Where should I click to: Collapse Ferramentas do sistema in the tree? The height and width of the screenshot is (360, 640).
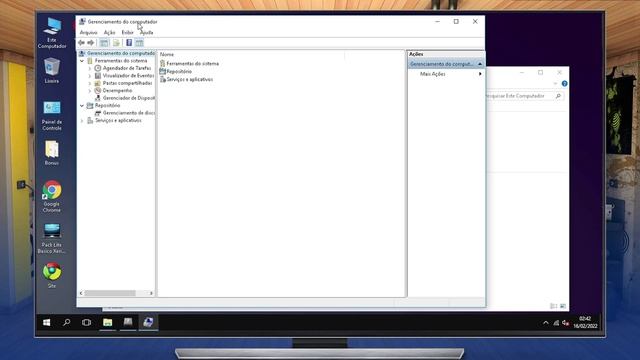(x=82, y=61)
